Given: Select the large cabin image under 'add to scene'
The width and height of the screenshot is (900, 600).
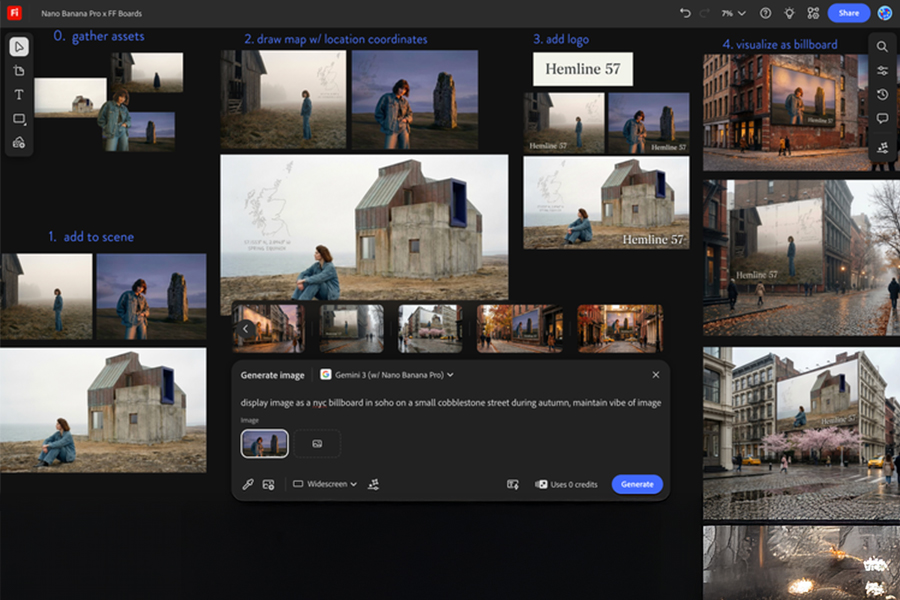Looking at the screenshot, I should (x=103, y=411).
